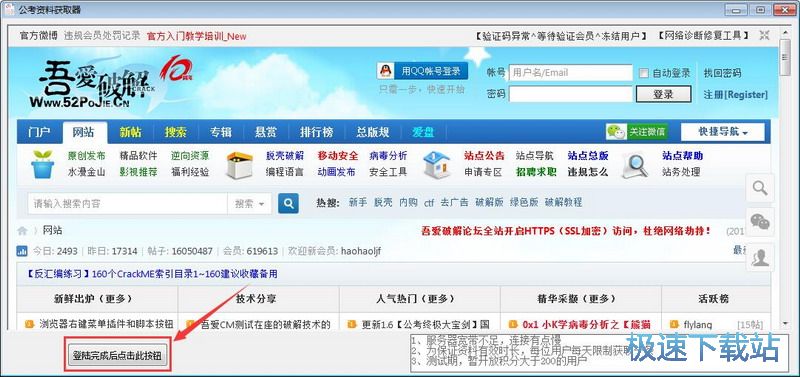The height and width of the screenshot is (377, 800).
Task: Open the 脱壳破解 section link
Action: point(285,156)
